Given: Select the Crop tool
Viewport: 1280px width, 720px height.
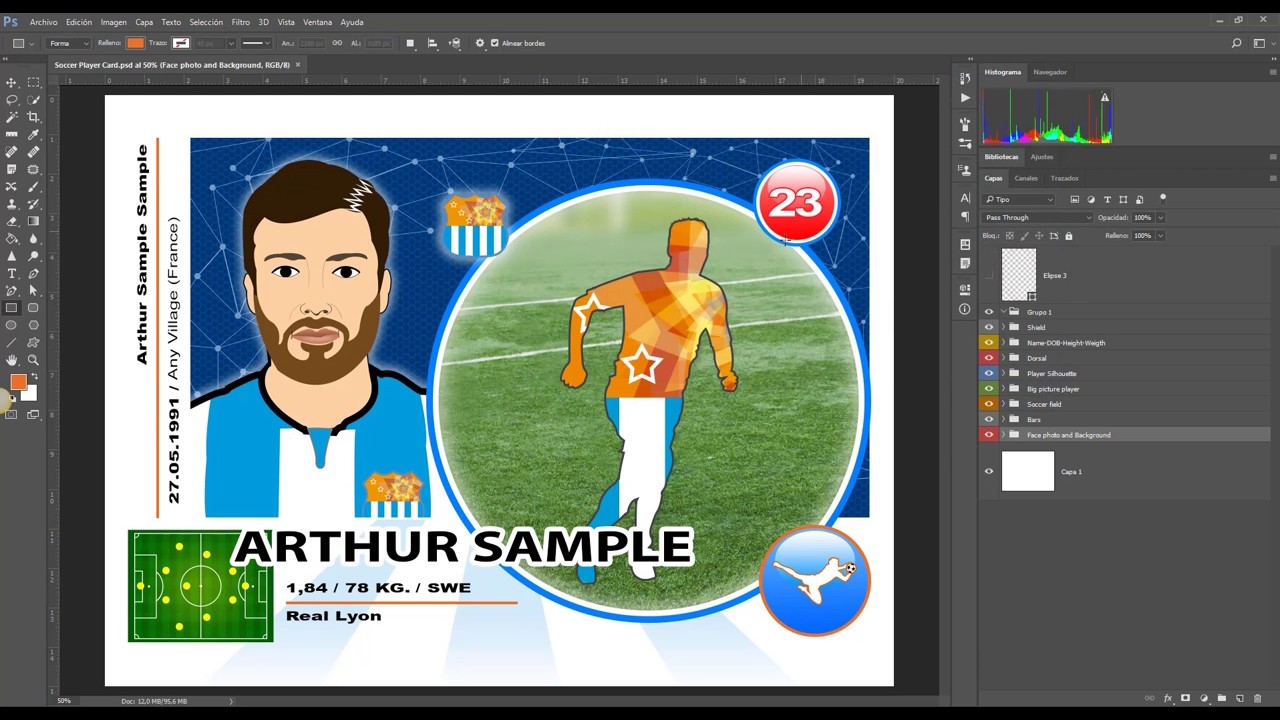Looking at the screenshot, I should tap(33, 117).
